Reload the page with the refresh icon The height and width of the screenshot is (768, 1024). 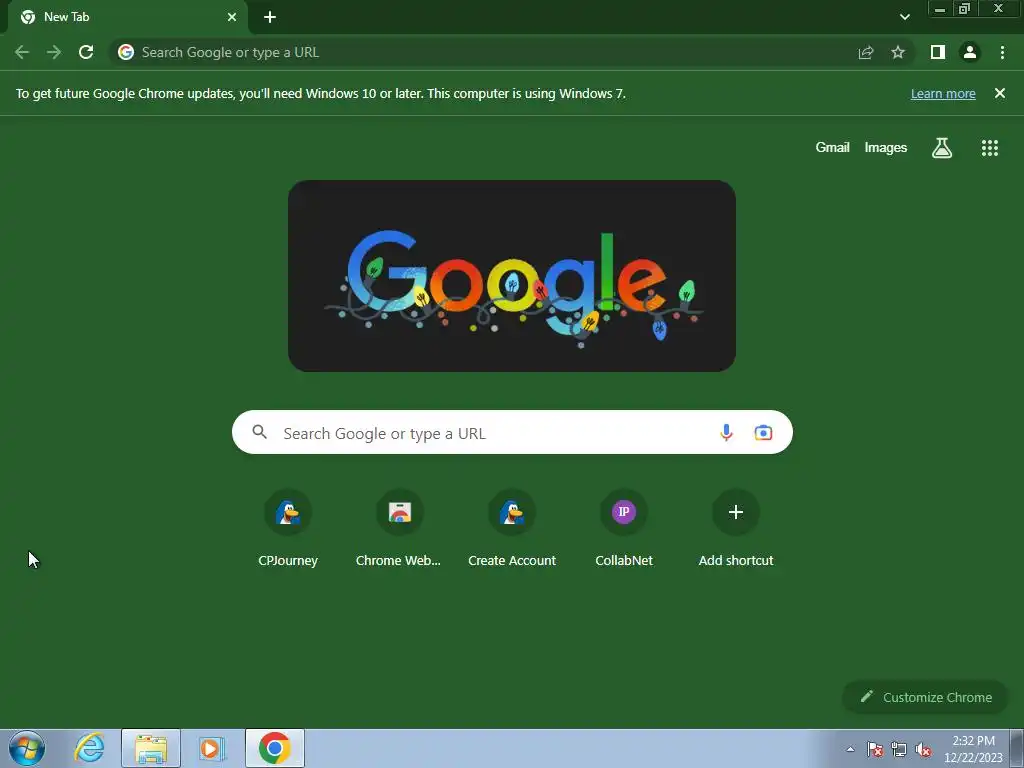86,52
